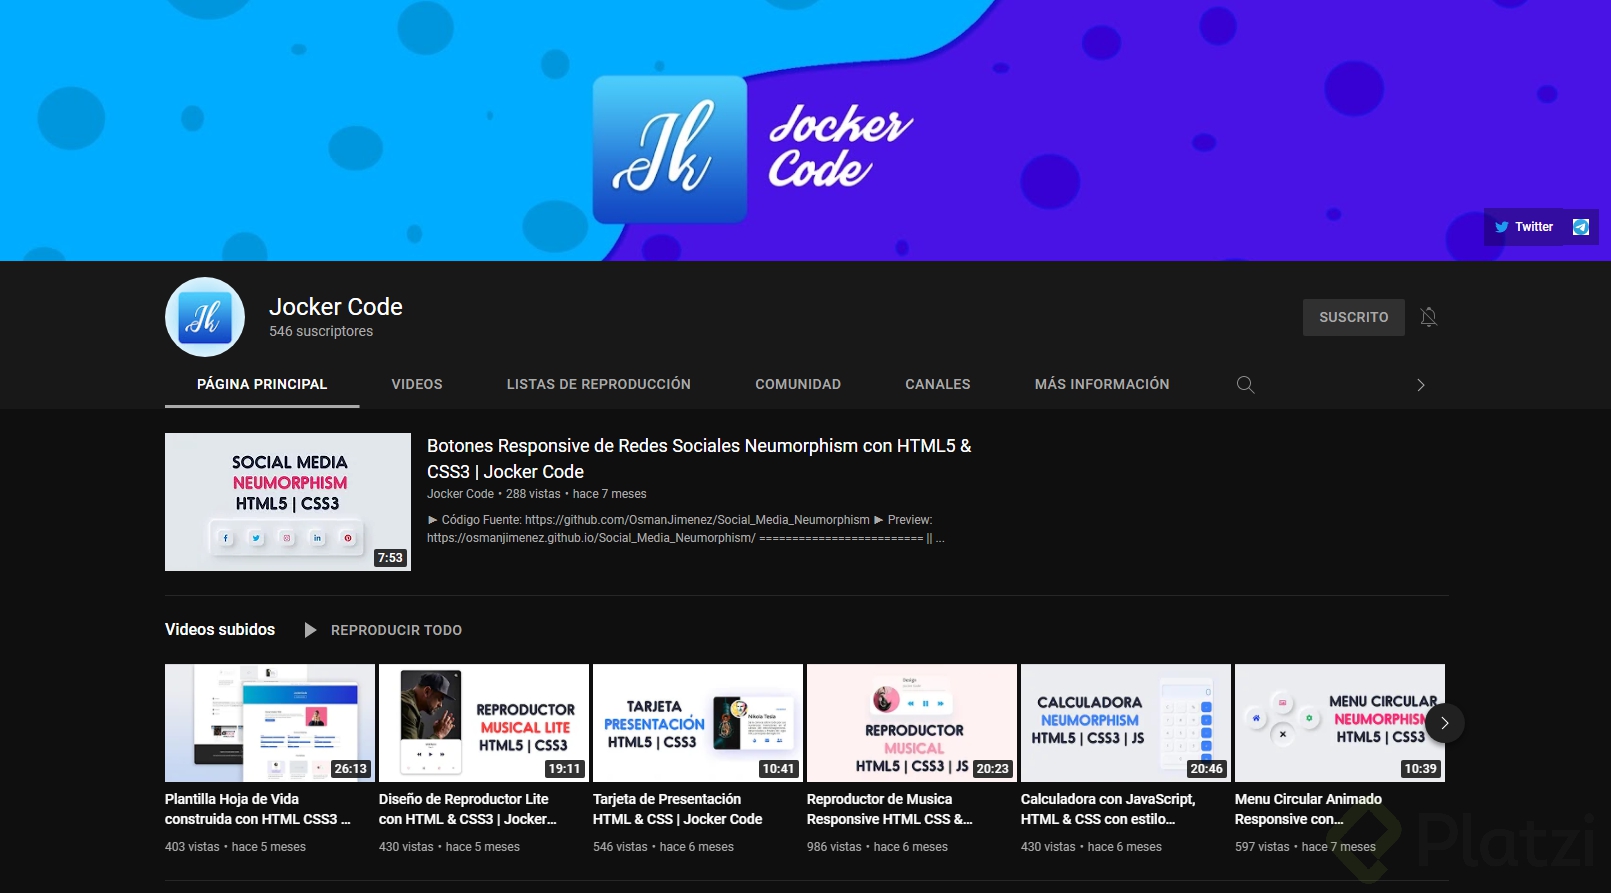Go to the Comunidad tab
Screen dimensions: 1611x893
pos(798,384)
